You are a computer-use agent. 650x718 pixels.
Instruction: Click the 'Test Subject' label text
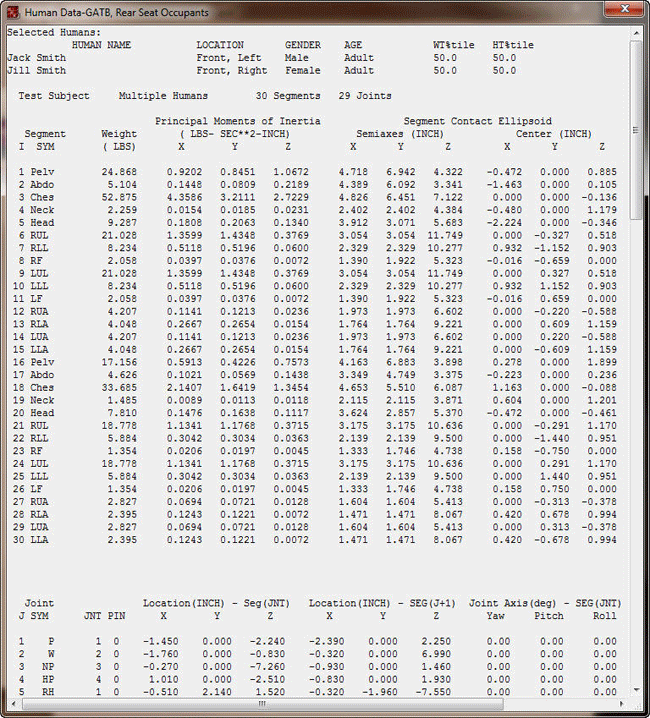(54, 96)
